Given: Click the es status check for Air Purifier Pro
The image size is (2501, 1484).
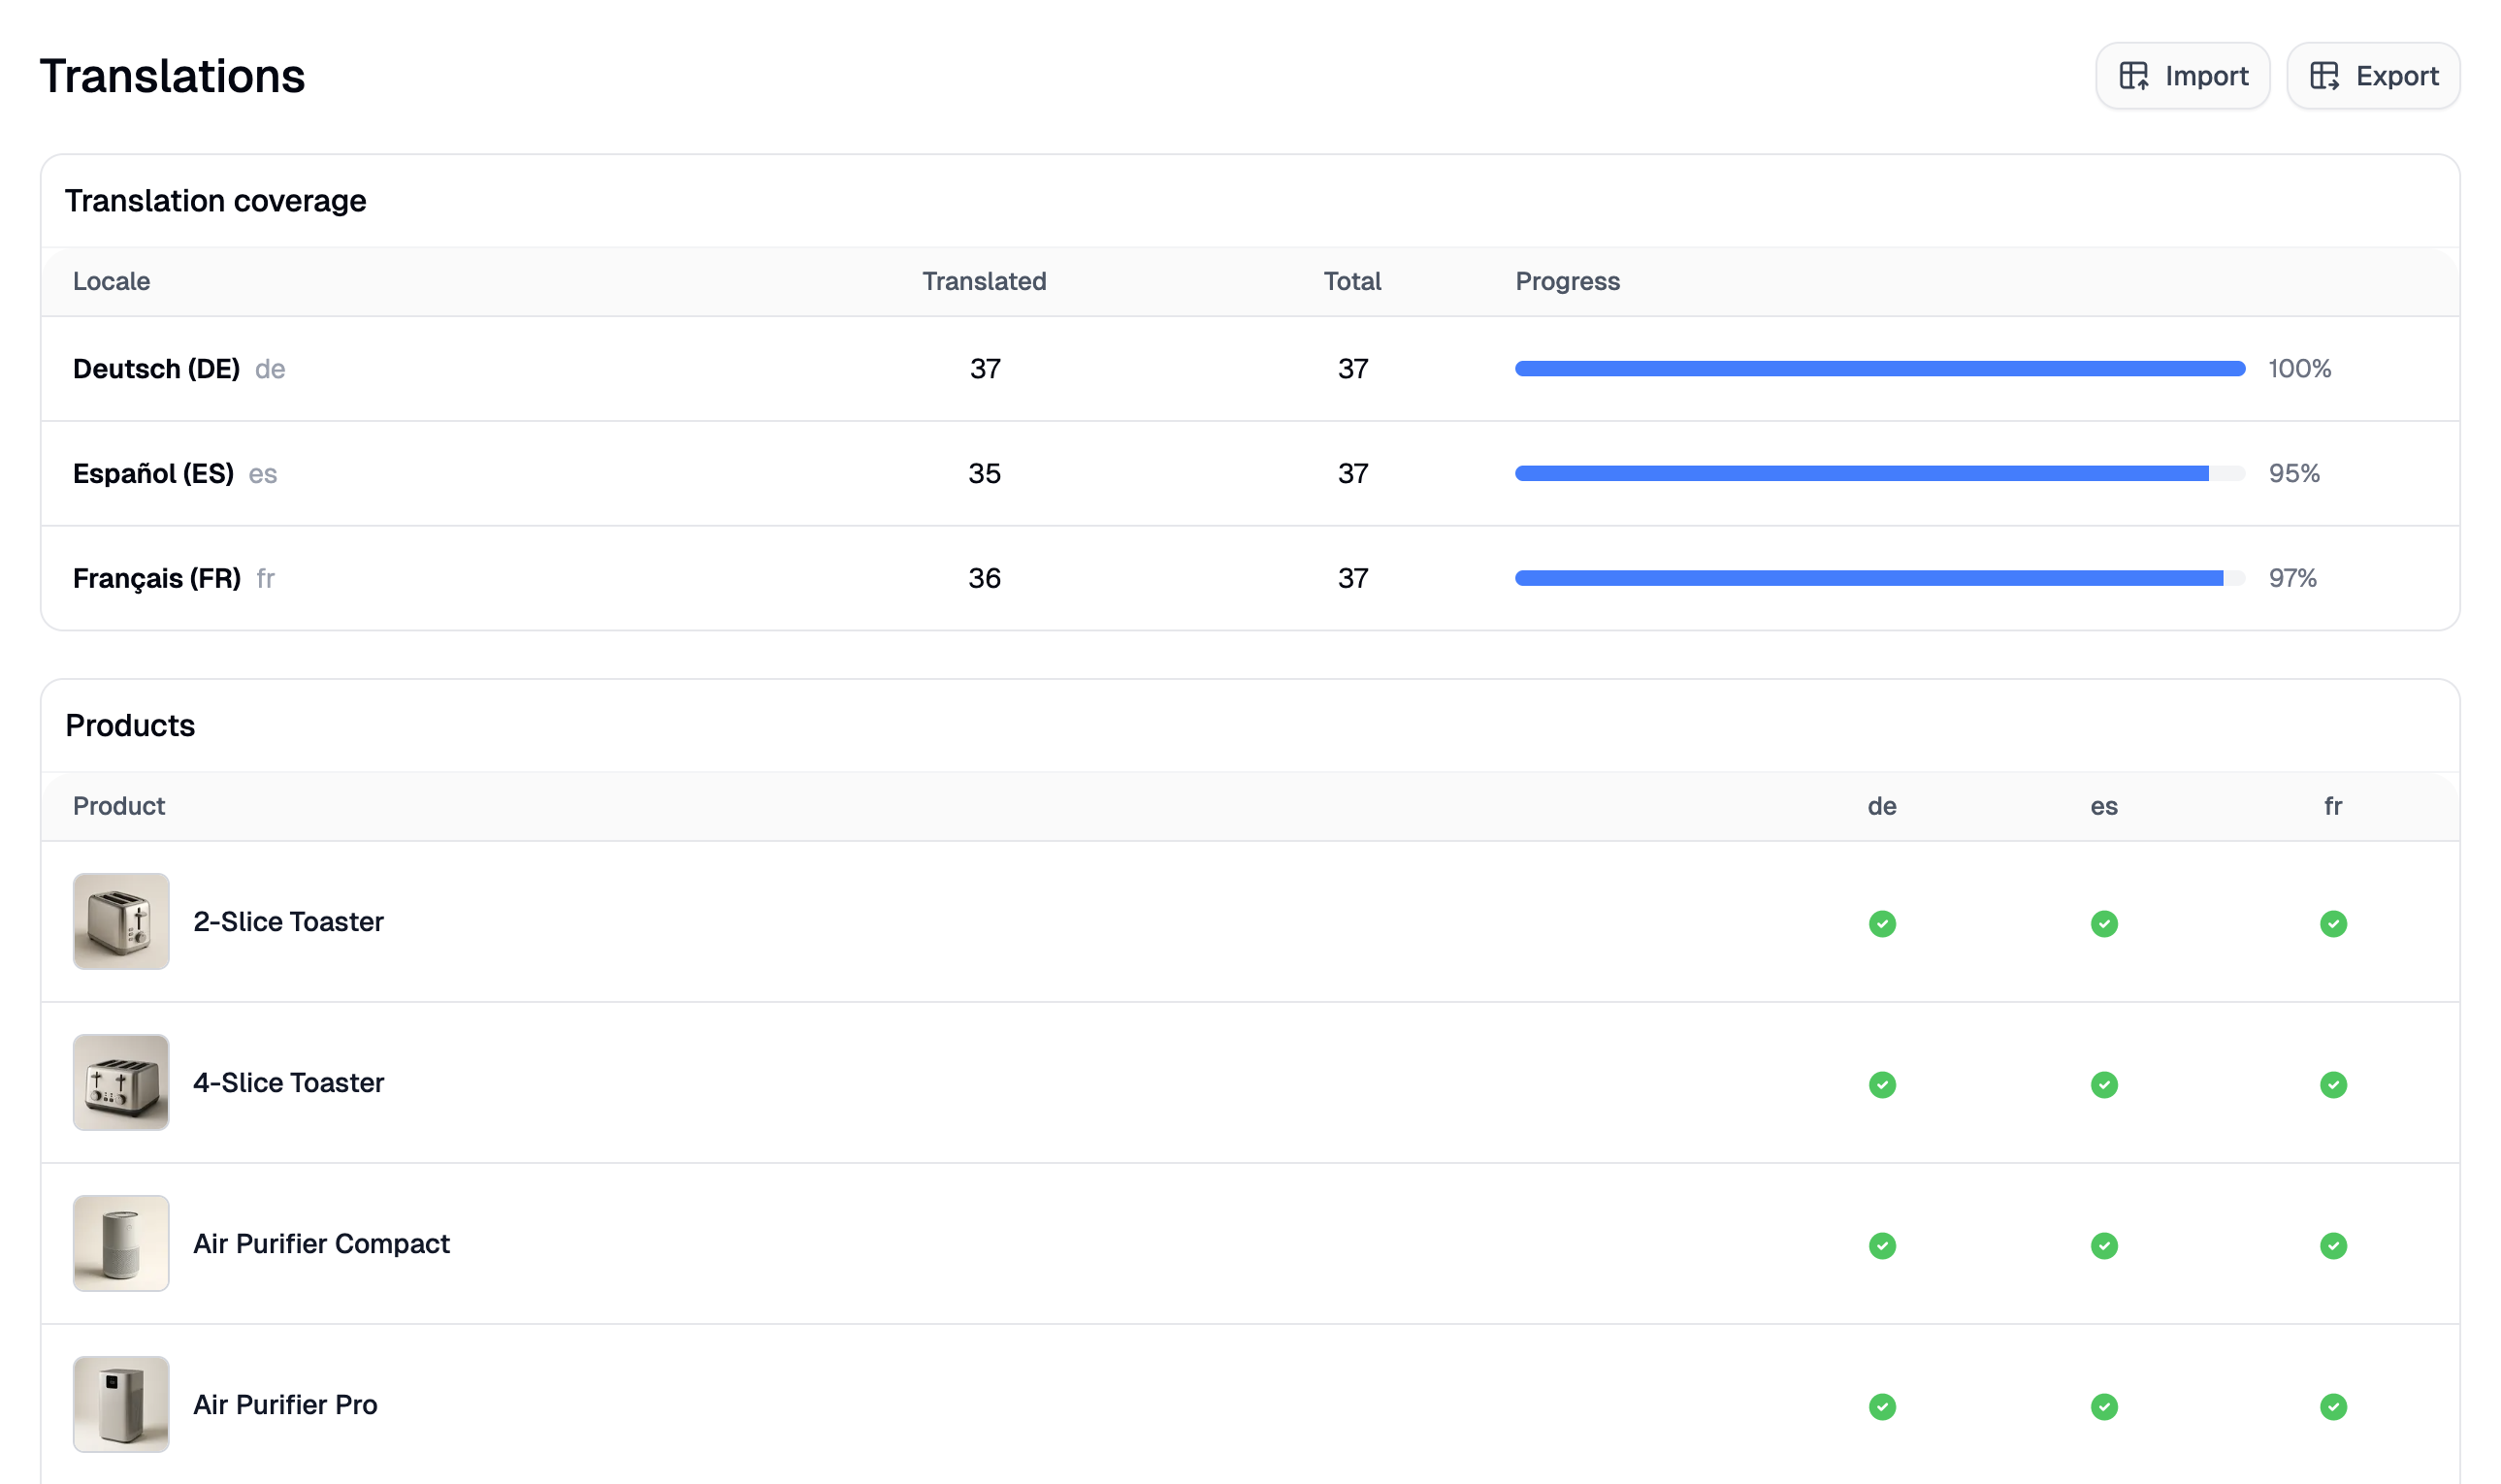Looking at the screenshot, I should pyautogui.click(x=2104, y=1406).
